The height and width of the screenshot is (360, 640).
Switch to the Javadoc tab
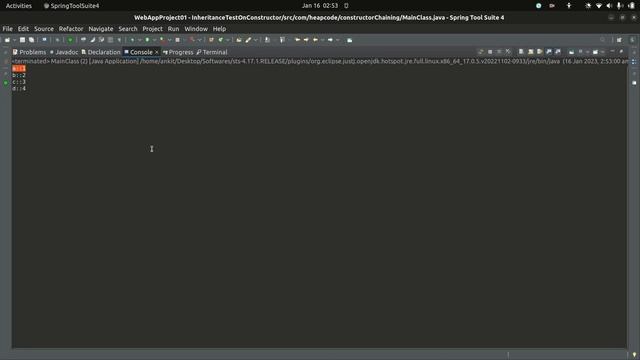64,52
